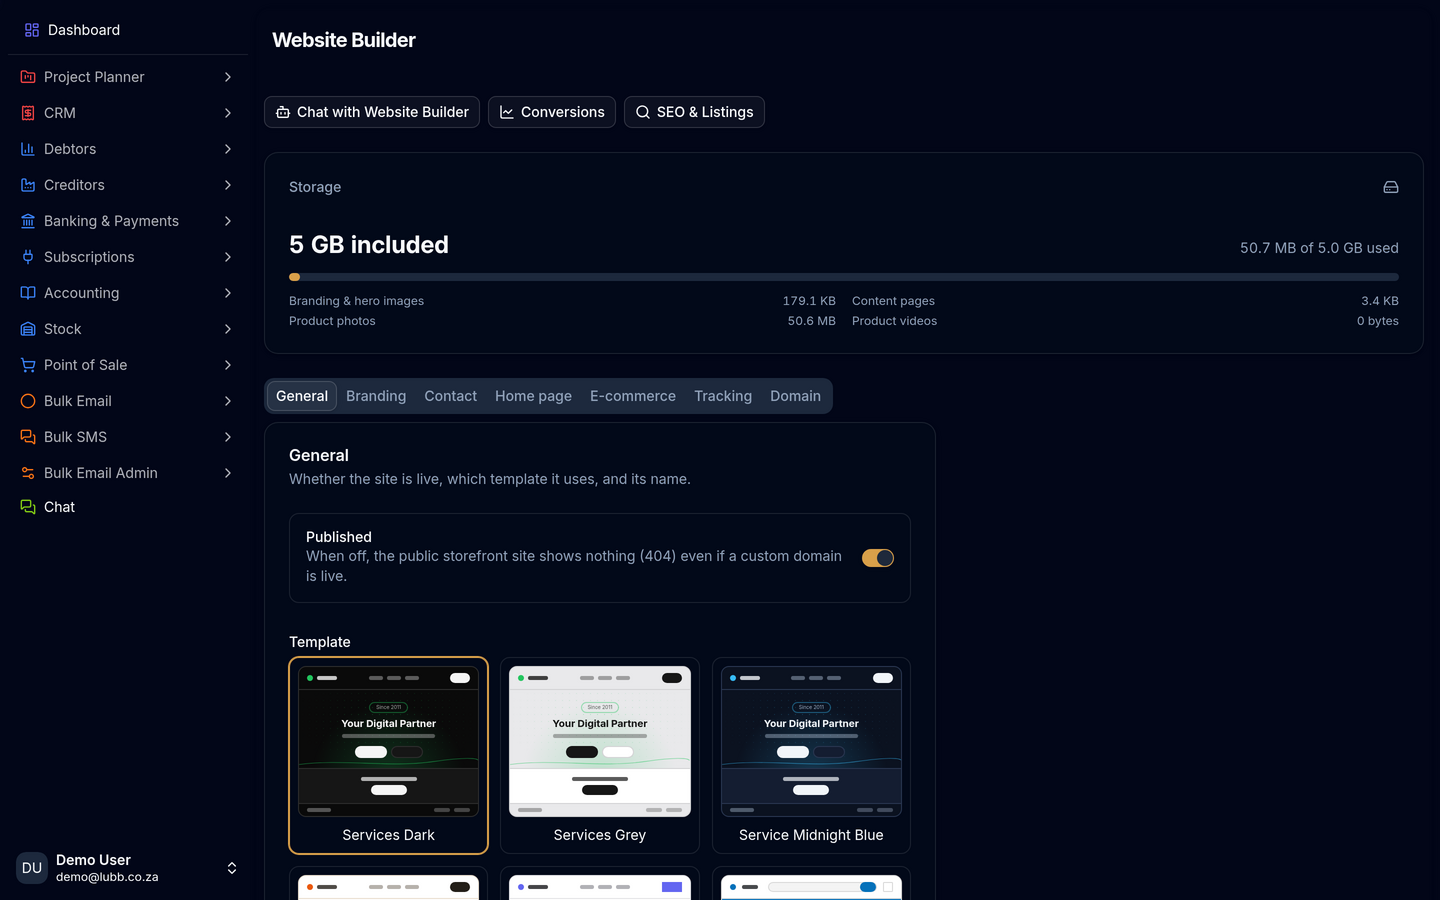Expand the Banking & Payments chevron
The image size is (1440, 900).
[x=228, y=221]
